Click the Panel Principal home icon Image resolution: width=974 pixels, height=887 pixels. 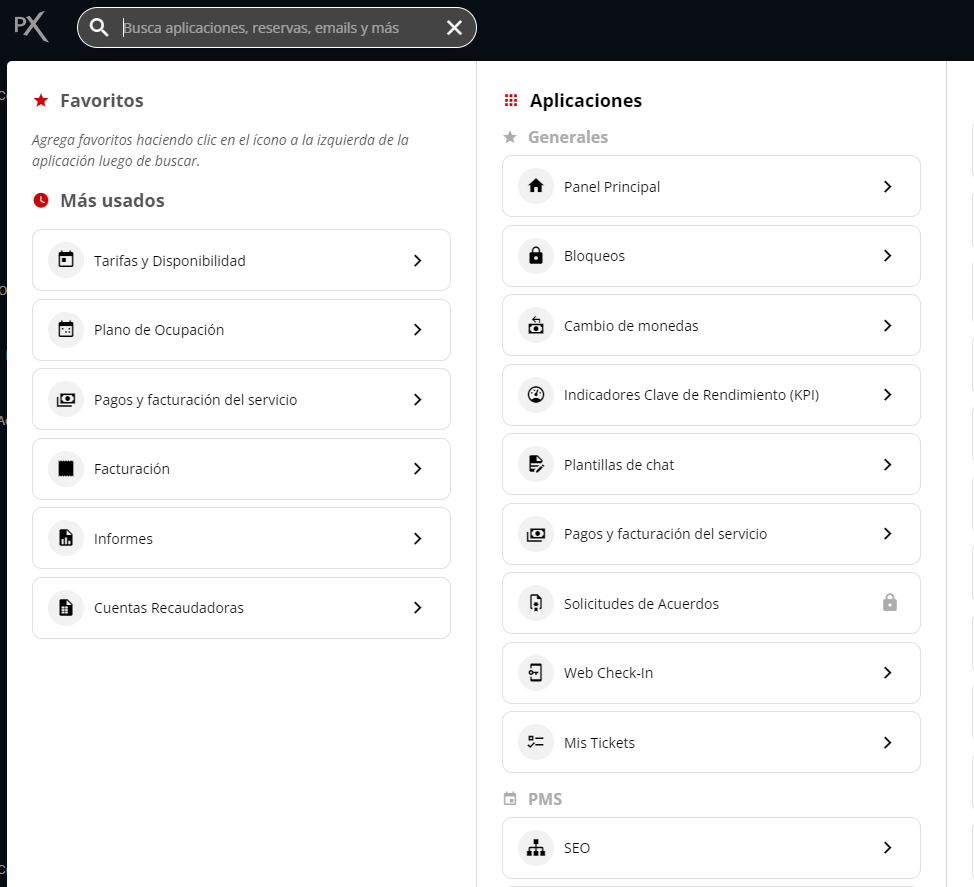[x=536, y=186]
